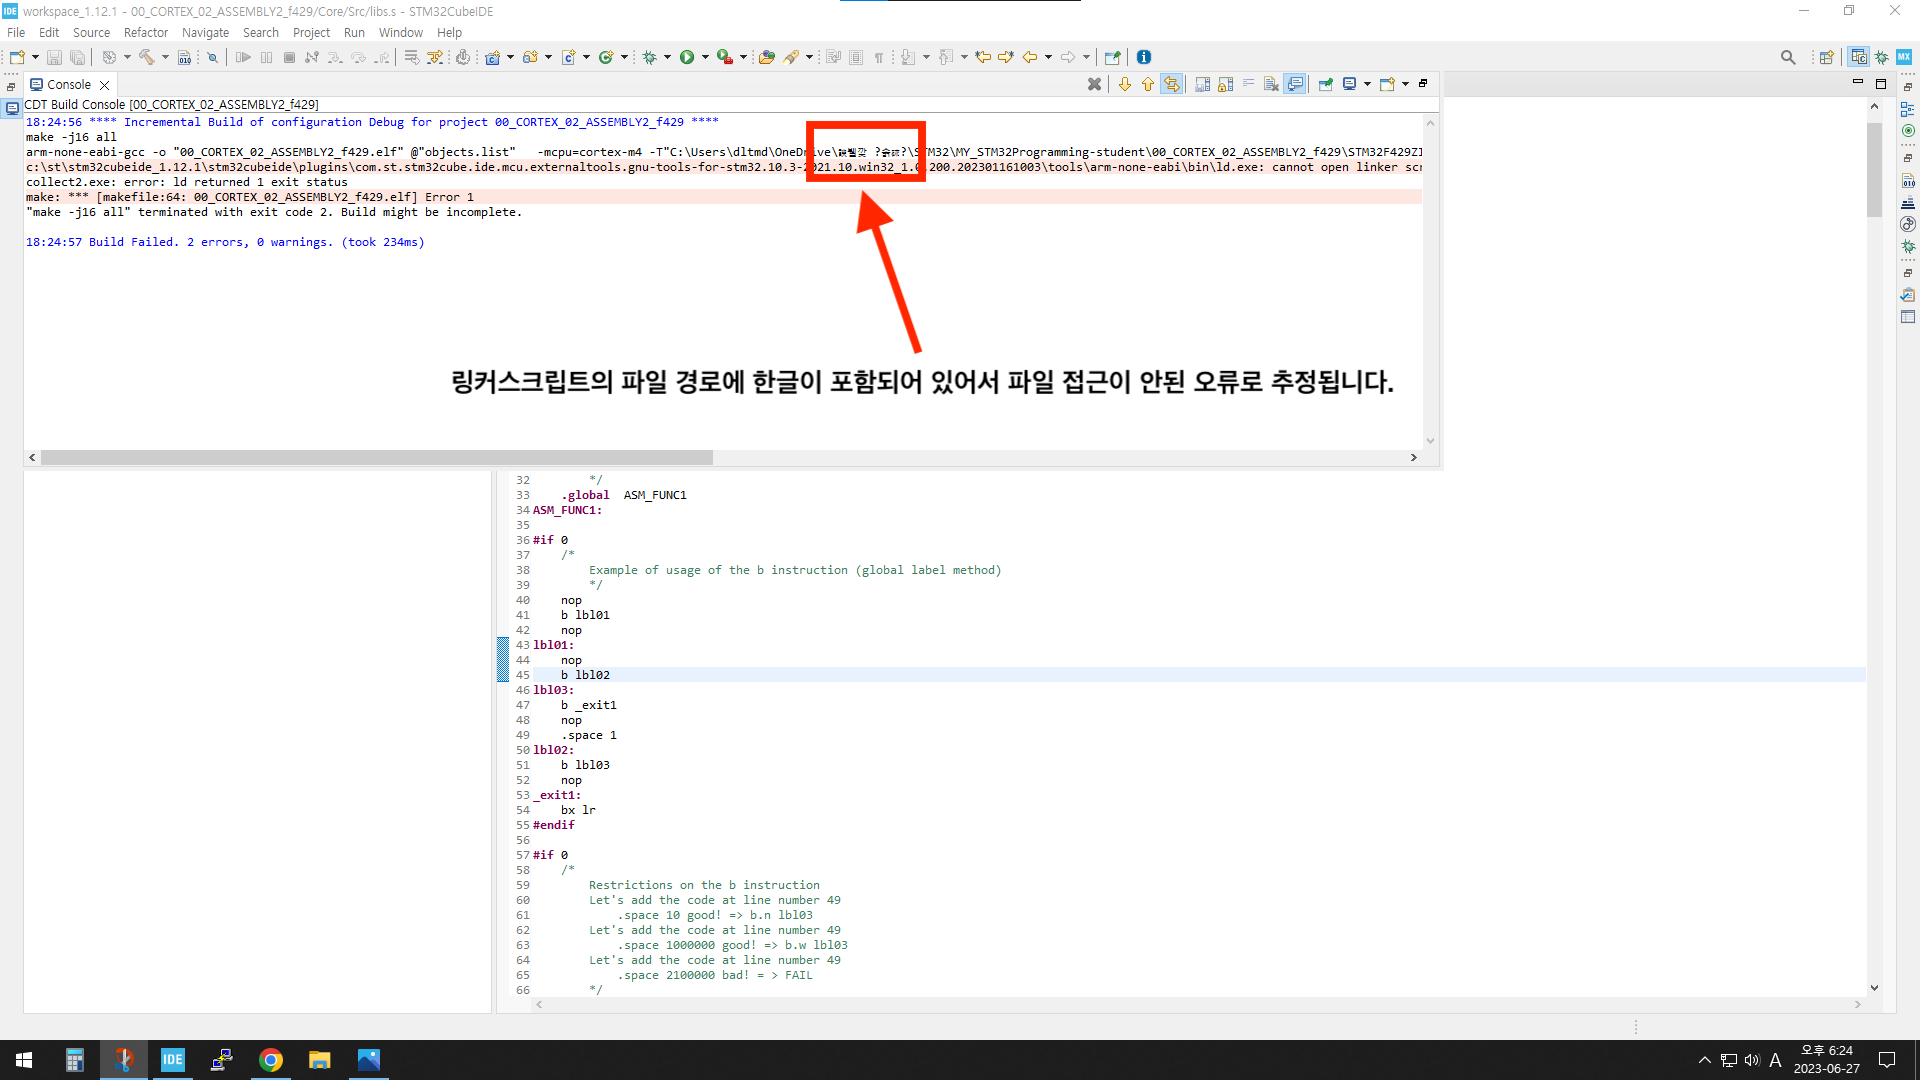Image resolution: width=1920 pixels, height=1080 pixels.
Task: Click the Run with external tools icon
Action: (x=725, y=57)
